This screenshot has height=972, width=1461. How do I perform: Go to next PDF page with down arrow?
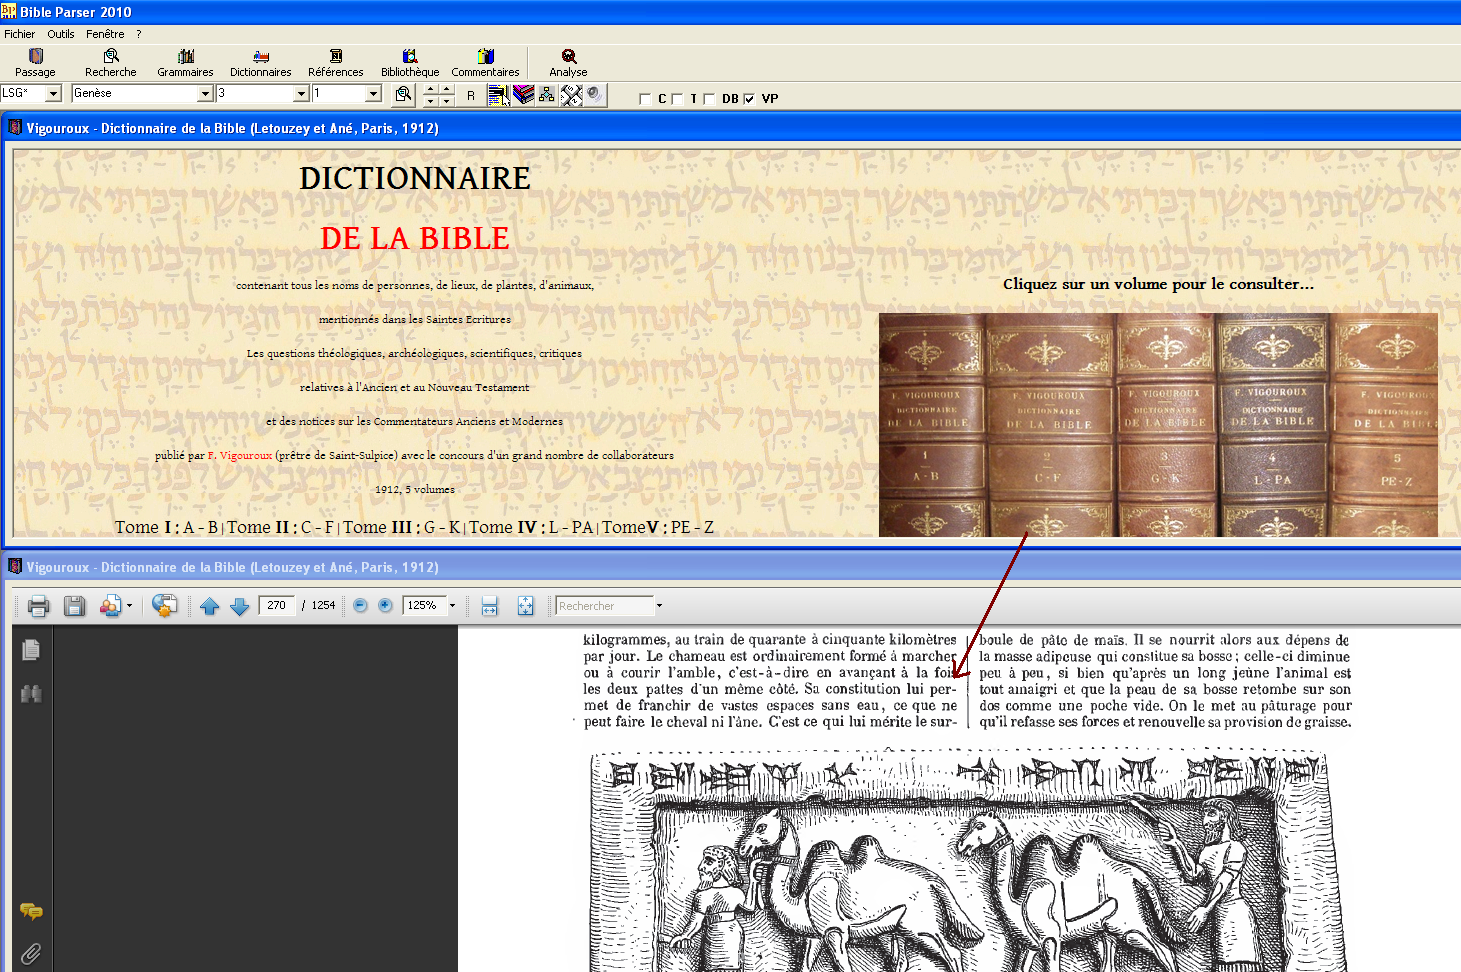click(239, 606)
